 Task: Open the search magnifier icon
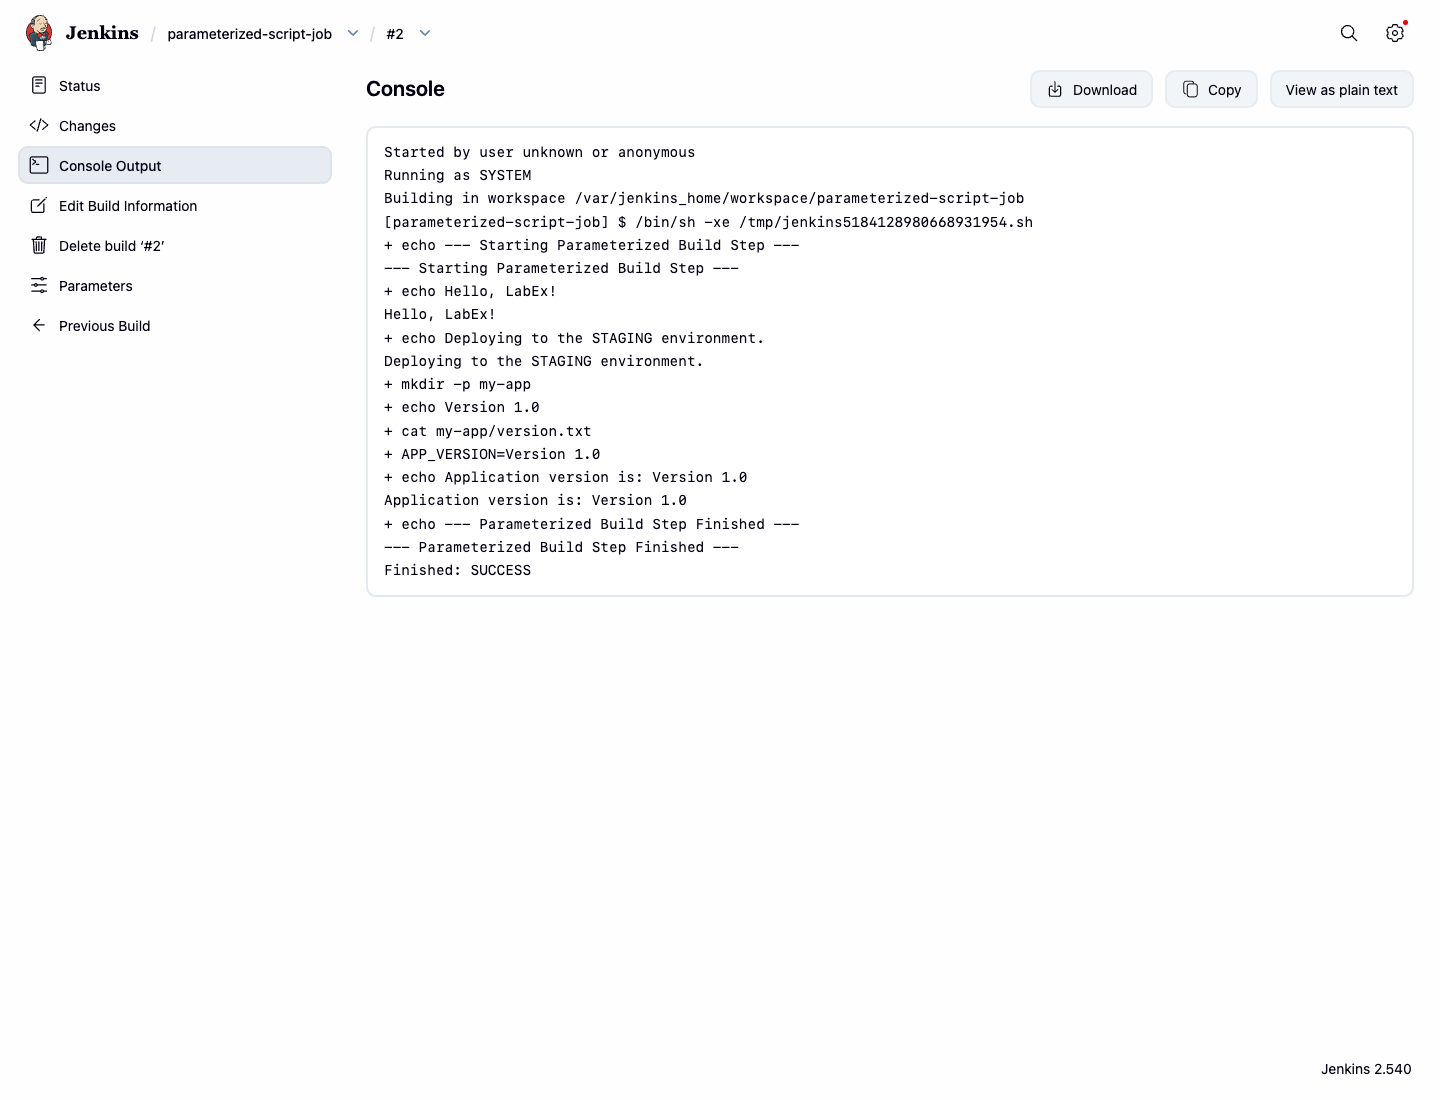[1349, 33]
